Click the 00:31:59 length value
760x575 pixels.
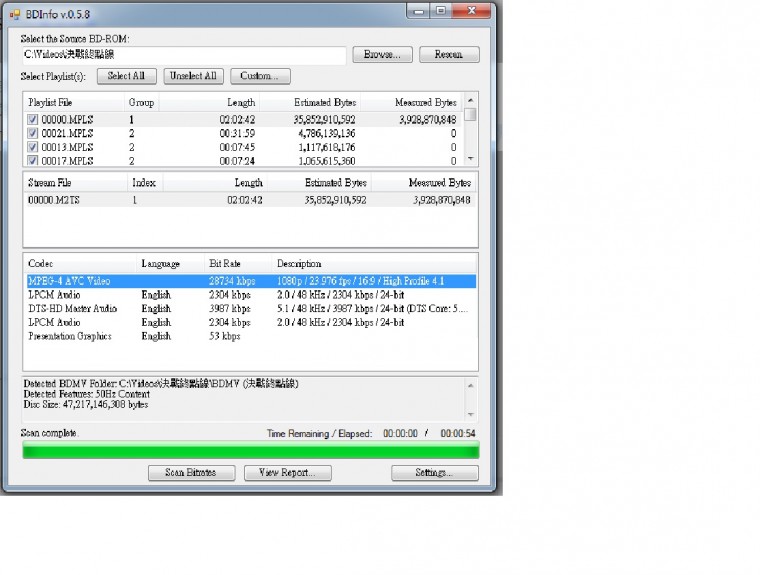coord(237,133)
